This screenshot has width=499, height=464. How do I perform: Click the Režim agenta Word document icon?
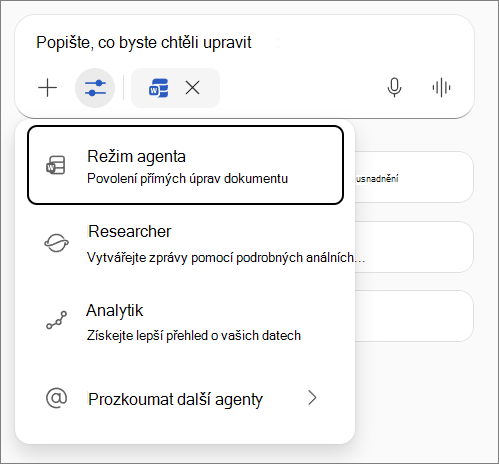56,165
